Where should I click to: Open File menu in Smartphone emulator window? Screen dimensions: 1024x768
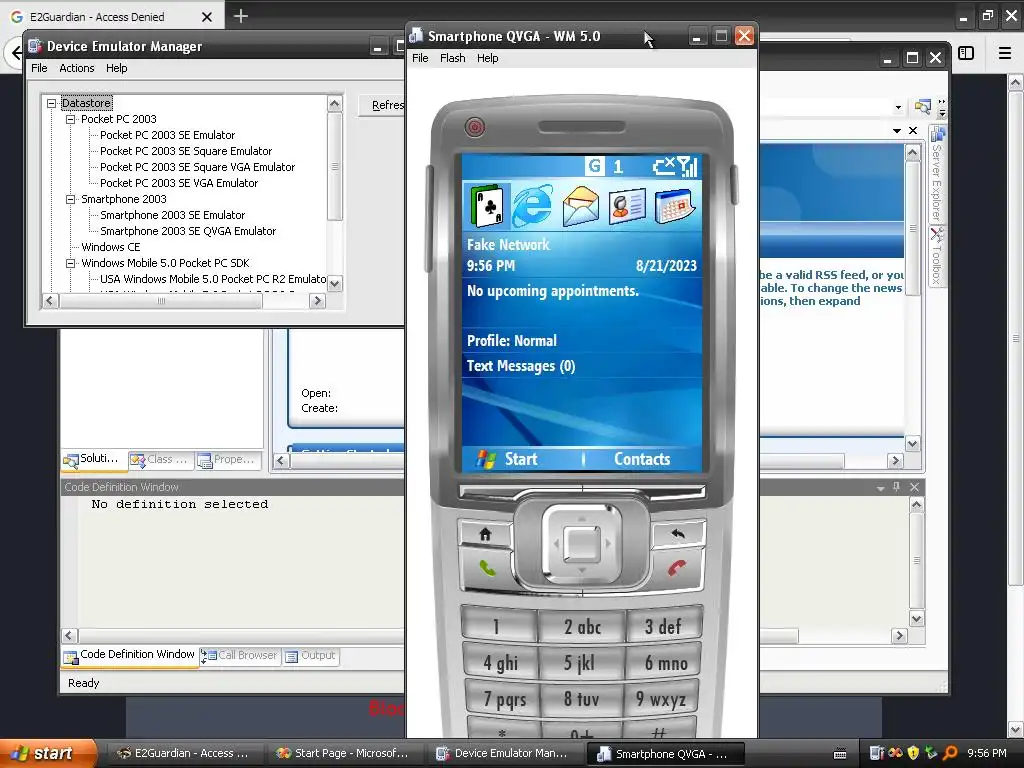420,58
